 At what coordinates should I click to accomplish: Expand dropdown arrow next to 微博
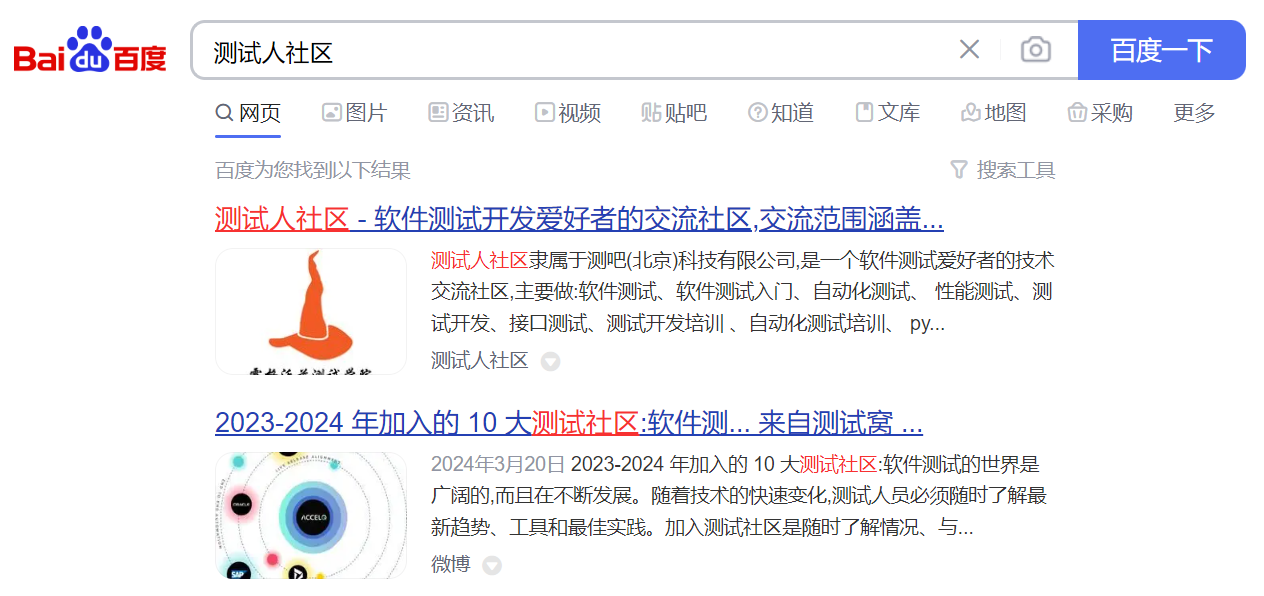pyautogui.click(x=492, y=565)
